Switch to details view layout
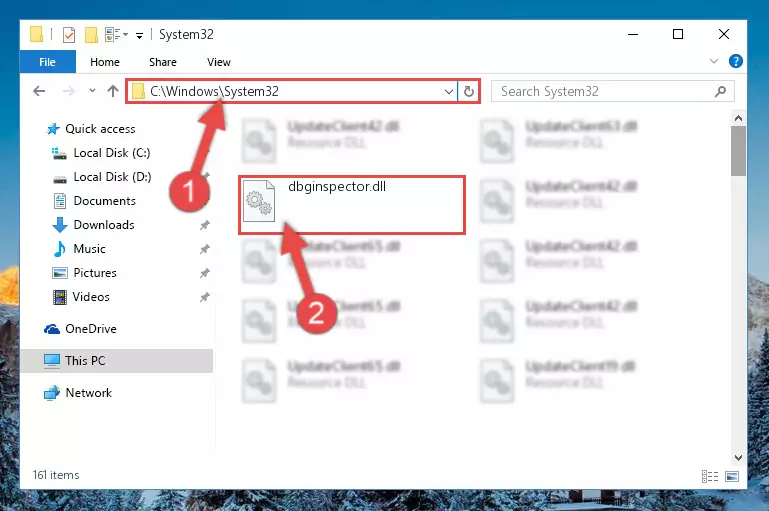This screenshot has width=769, height=511. point(710,476)
